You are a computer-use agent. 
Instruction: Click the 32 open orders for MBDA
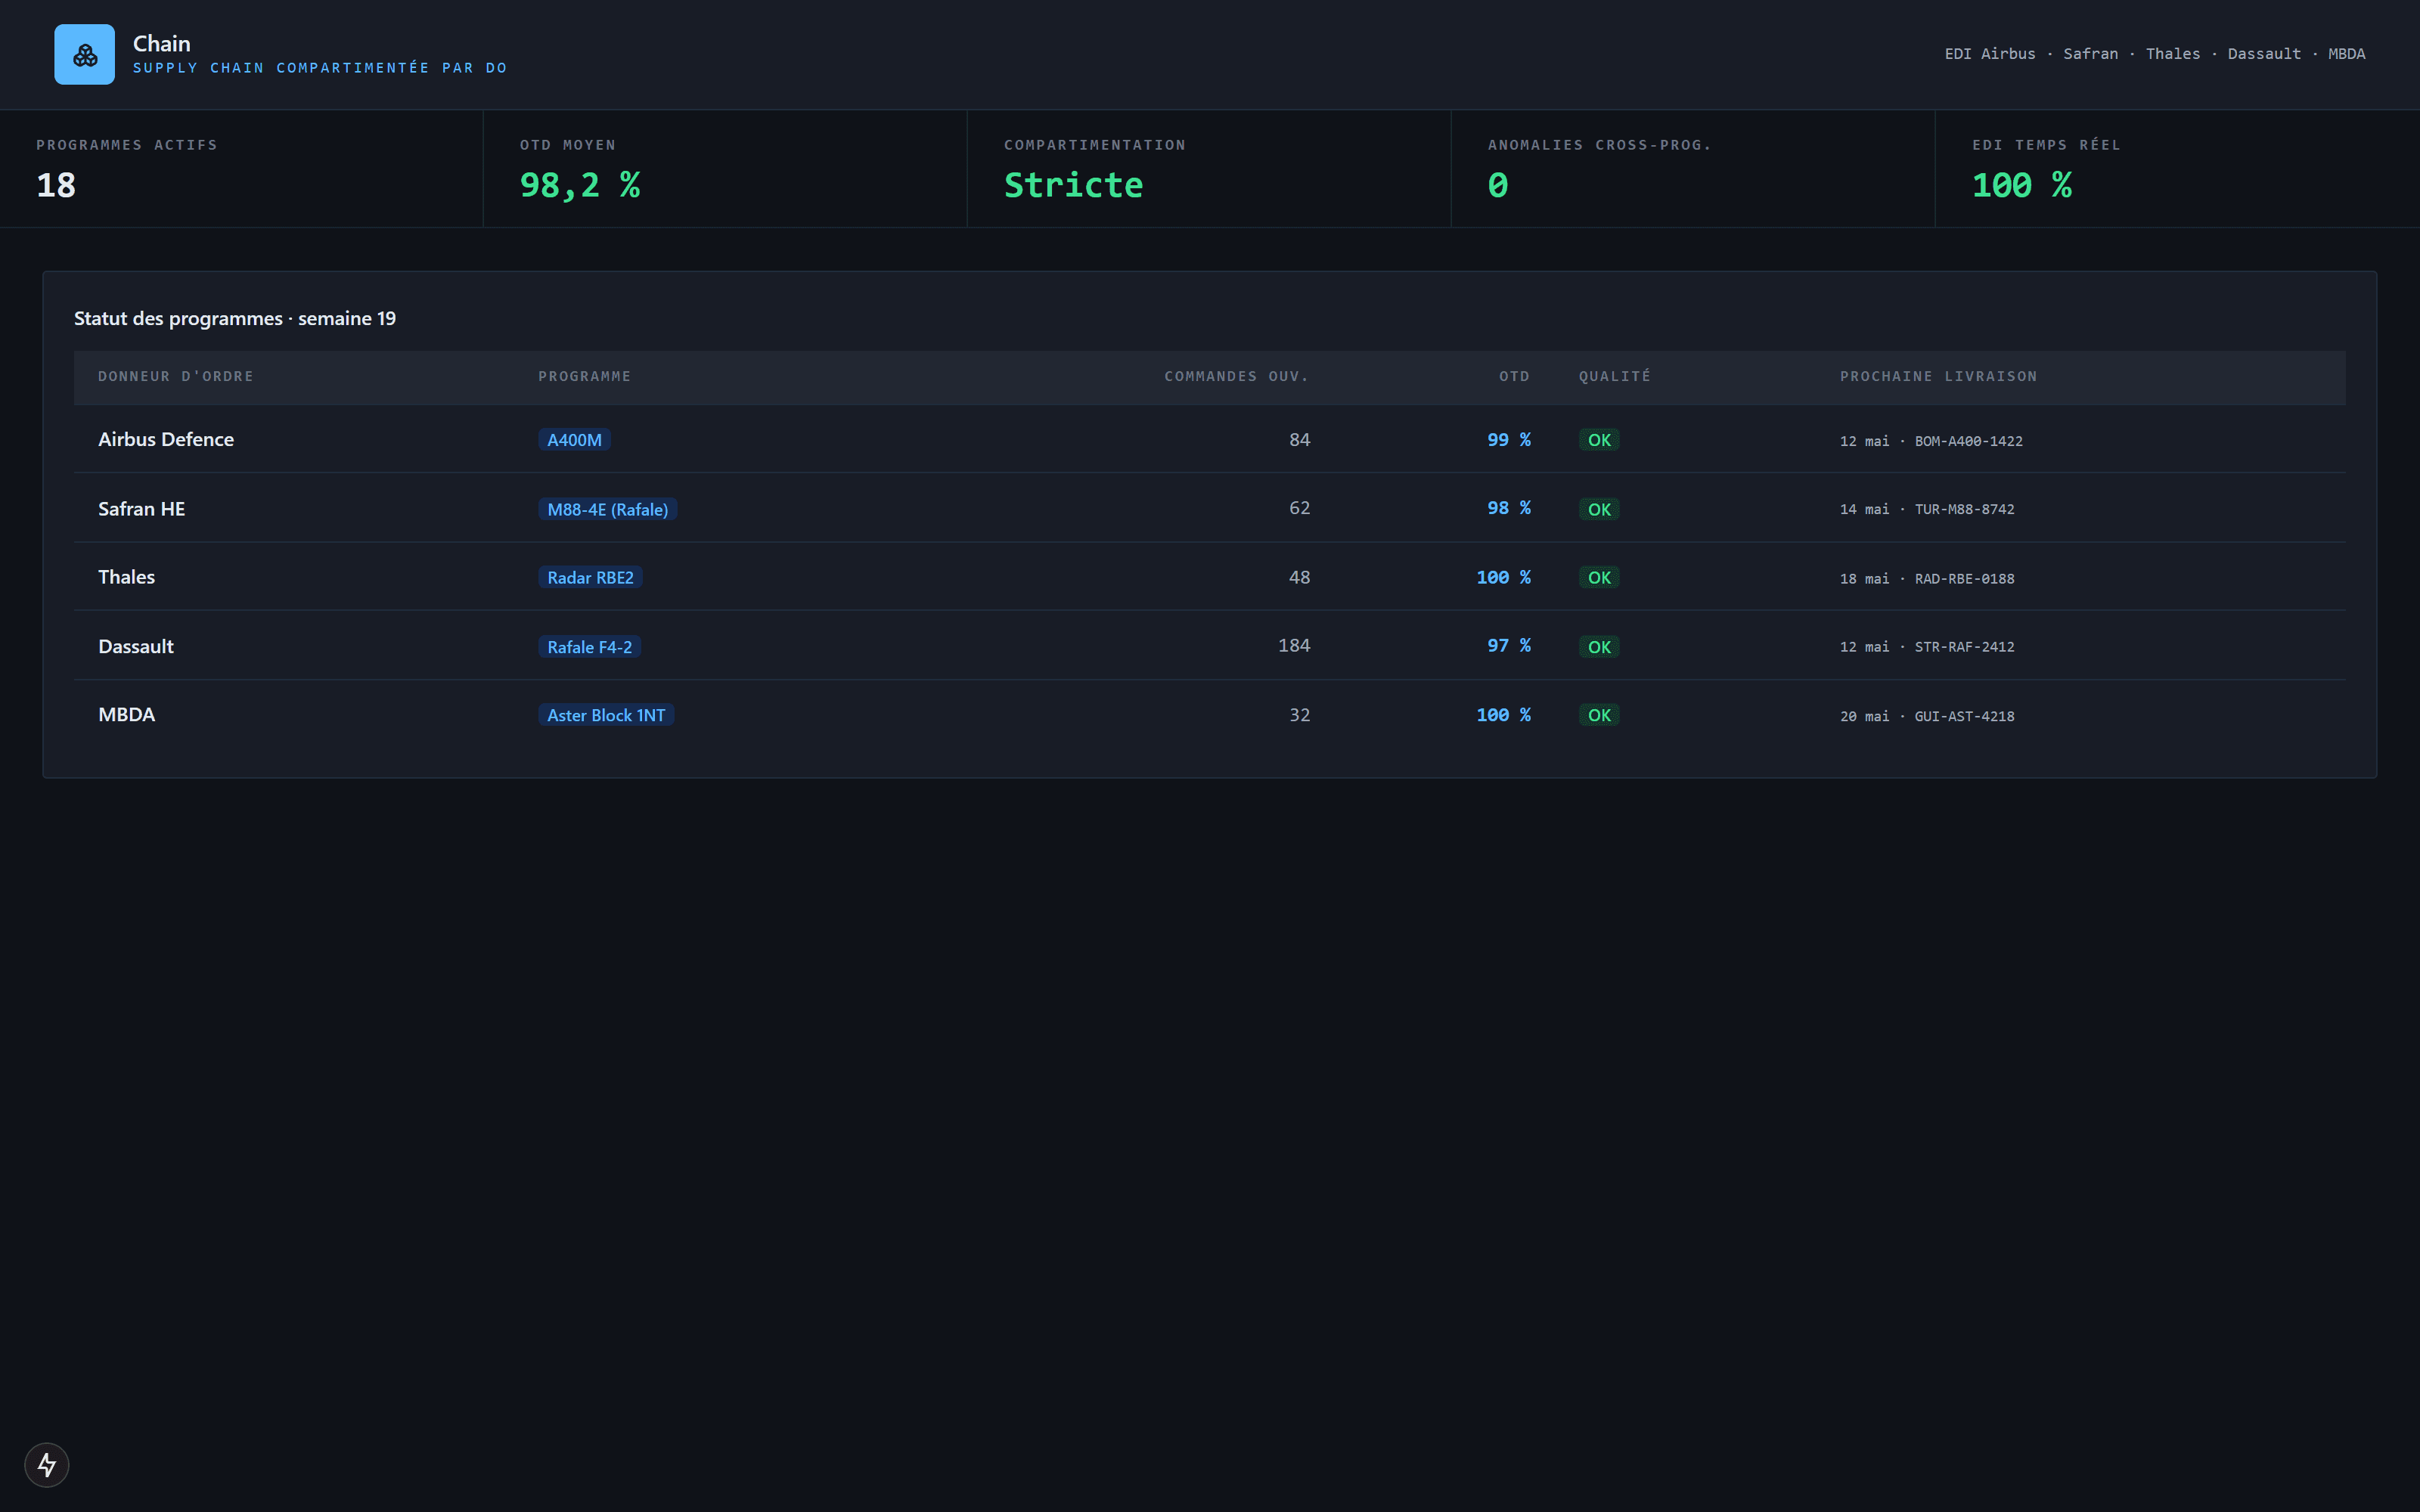click(1299, 715)
